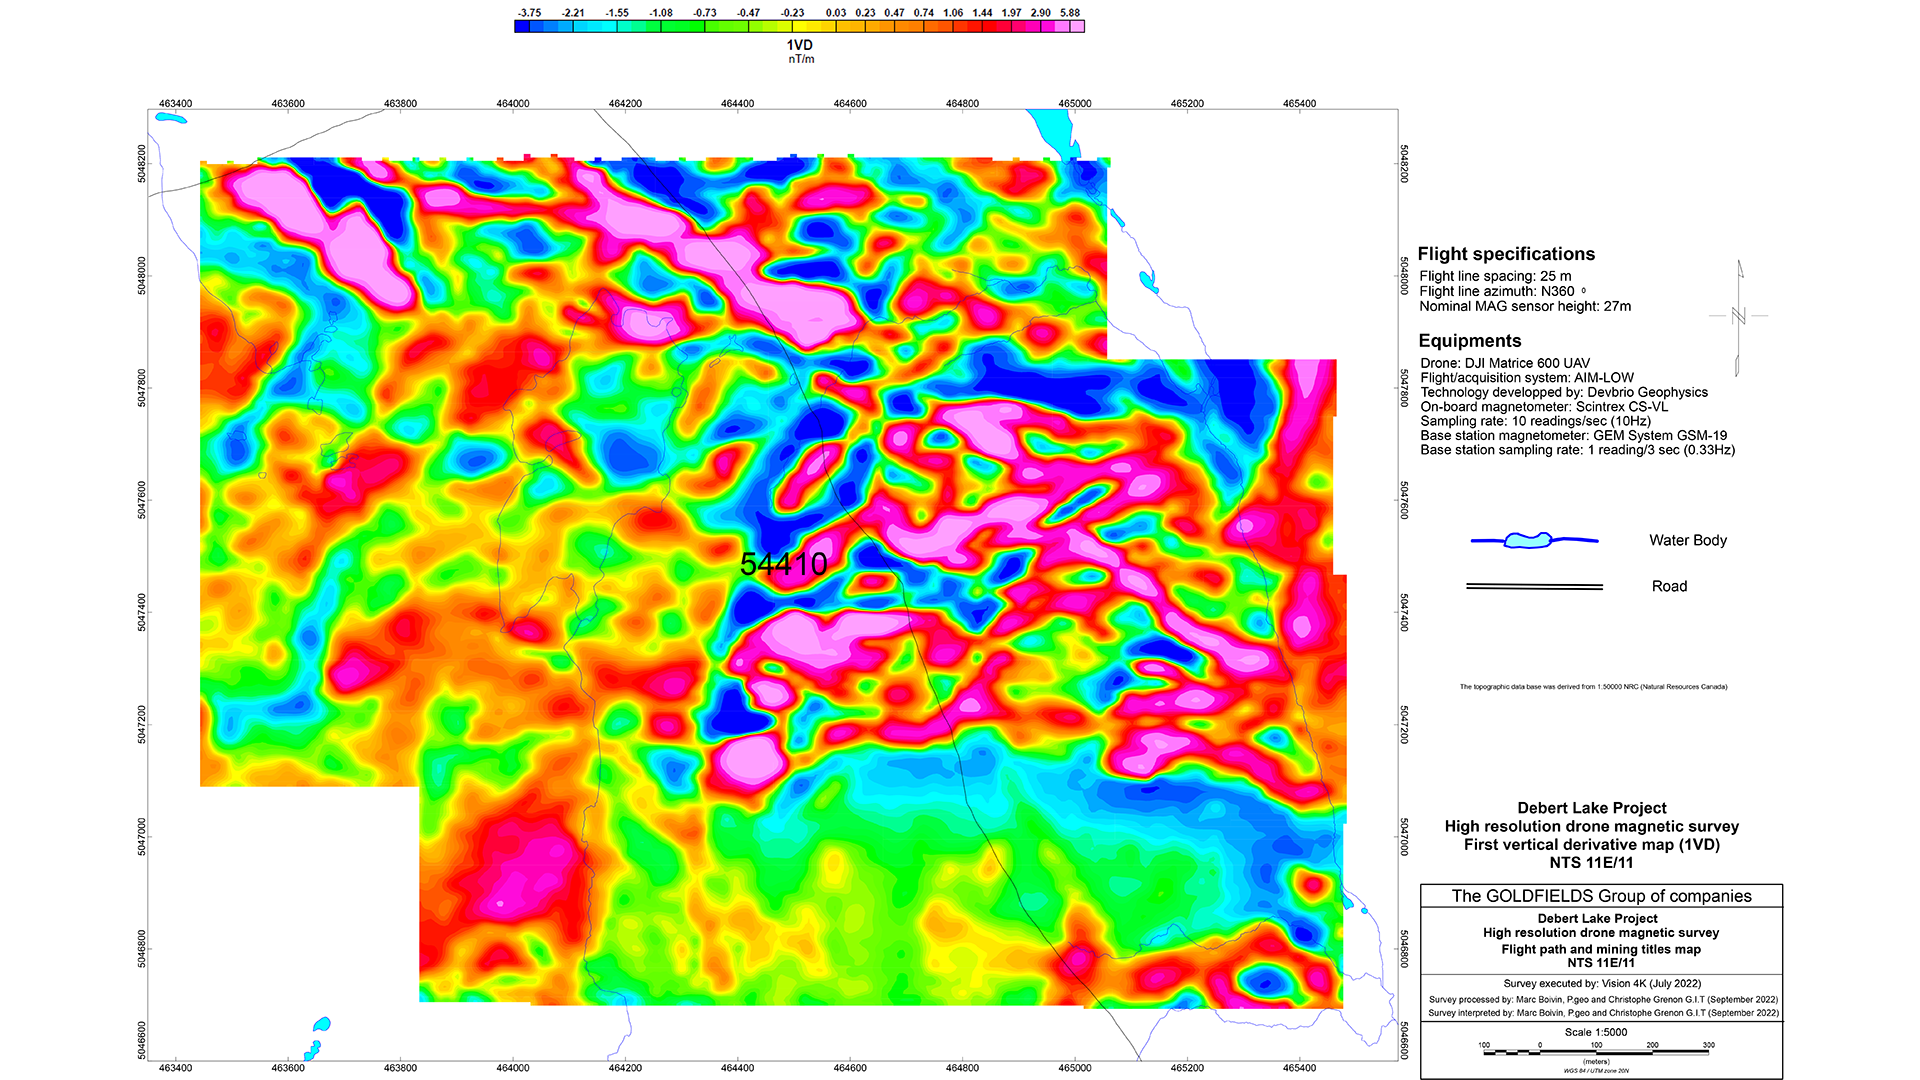
Task: Select the light pink 5.88 color swatch
Action: click(1076, 27)
